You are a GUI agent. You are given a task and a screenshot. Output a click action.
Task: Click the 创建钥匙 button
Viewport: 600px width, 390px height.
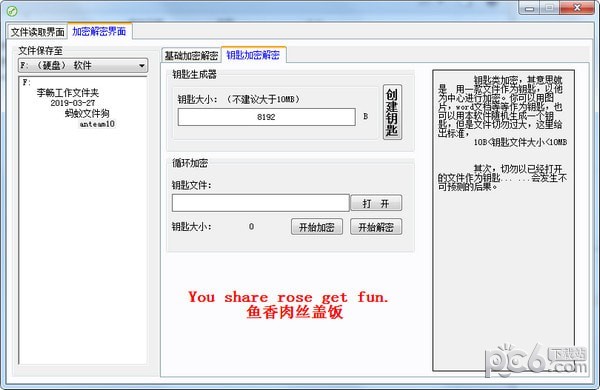tap(392, 112)
